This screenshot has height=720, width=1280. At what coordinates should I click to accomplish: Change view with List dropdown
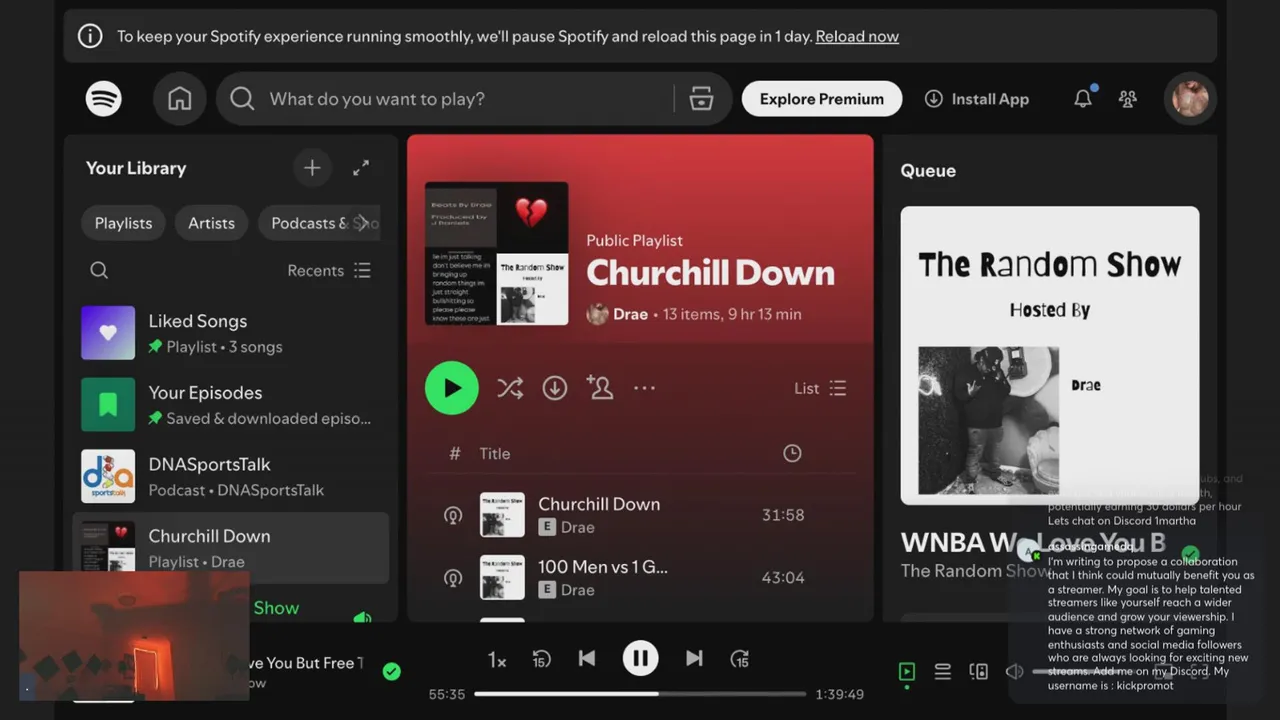click(x=820, y=388)
